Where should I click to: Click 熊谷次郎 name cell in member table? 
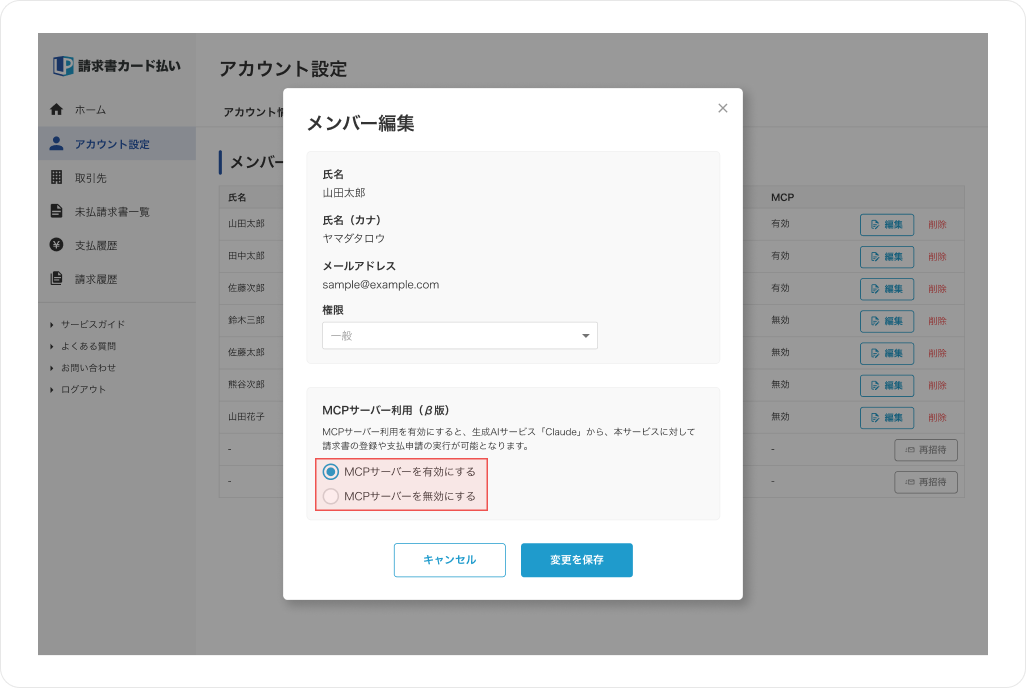[247, 384]
